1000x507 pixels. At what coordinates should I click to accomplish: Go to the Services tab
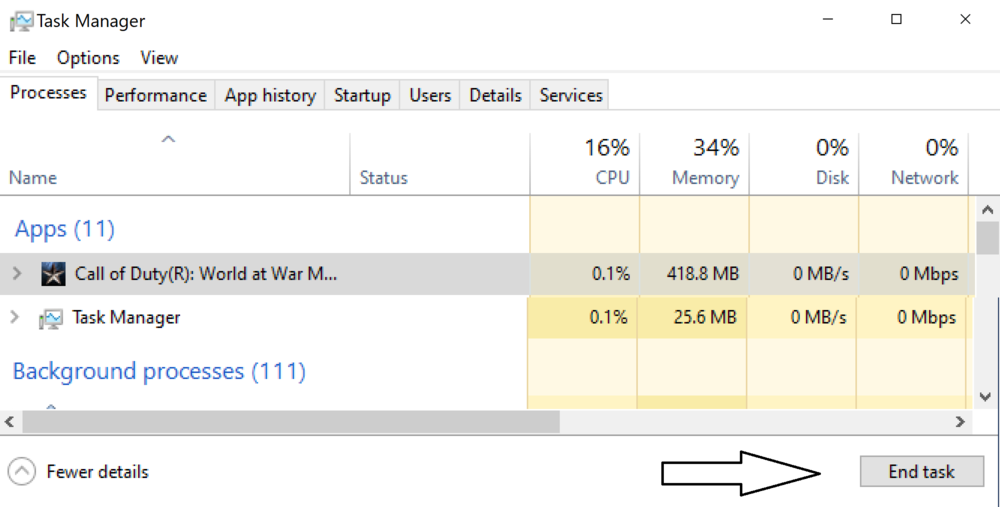click(x=571, y=95)
